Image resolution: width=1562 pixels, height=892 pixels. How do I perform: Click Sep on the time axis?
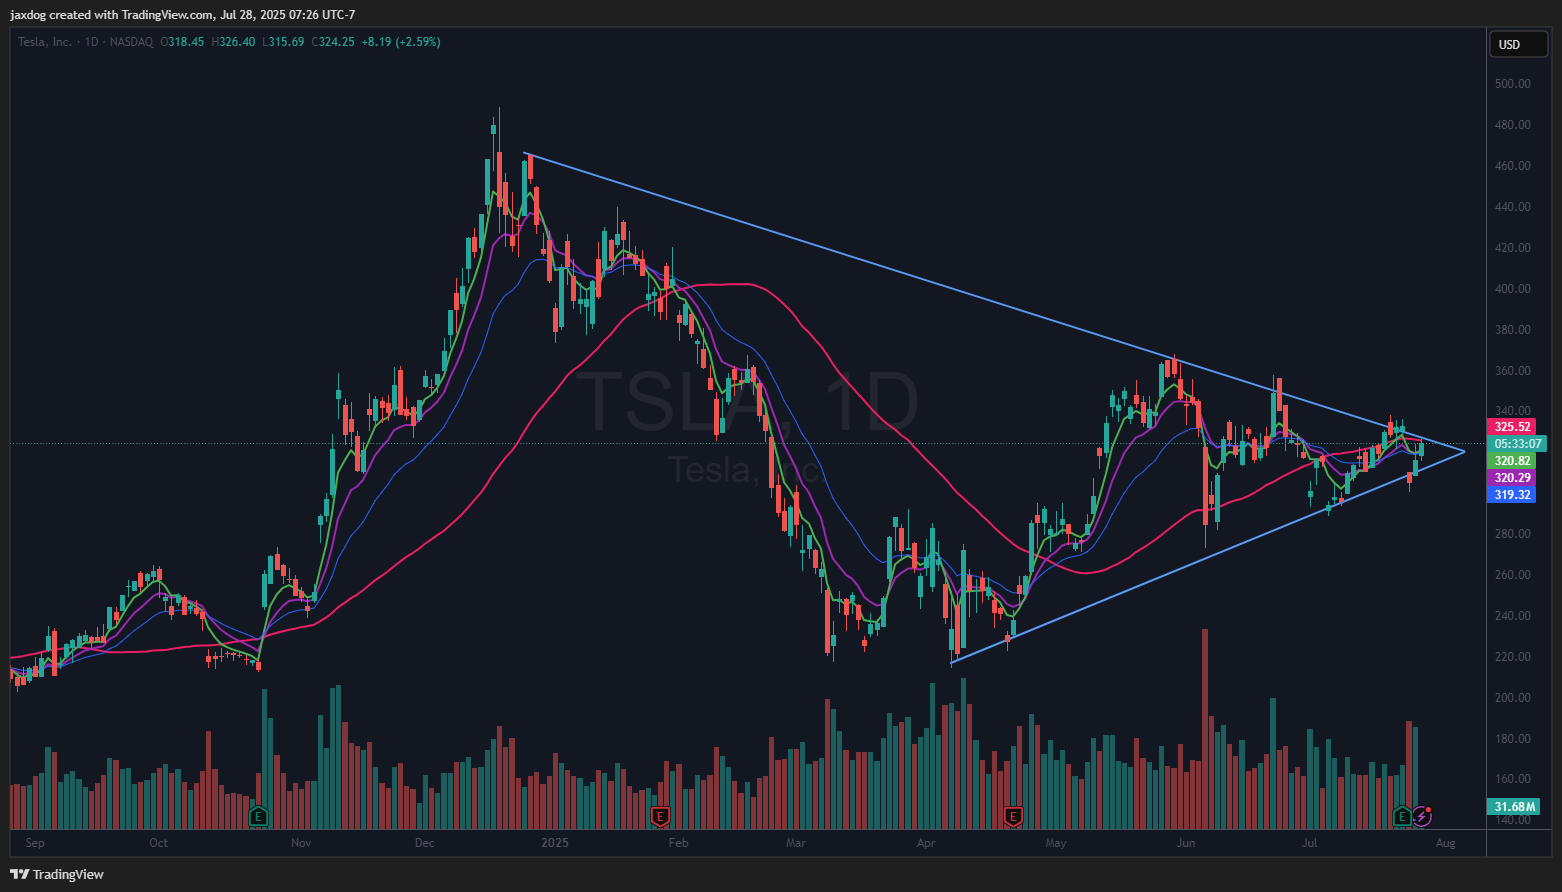35,843
